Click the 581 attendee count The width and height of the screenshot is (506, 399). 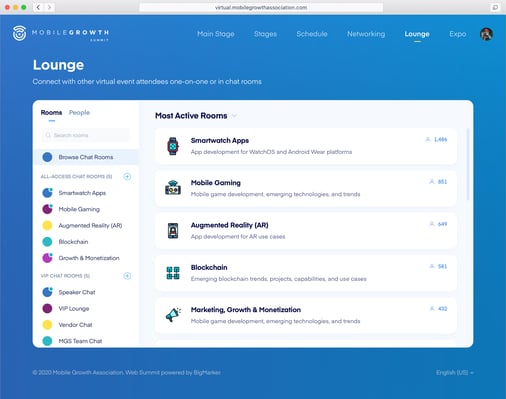click(x=442, y=266)
